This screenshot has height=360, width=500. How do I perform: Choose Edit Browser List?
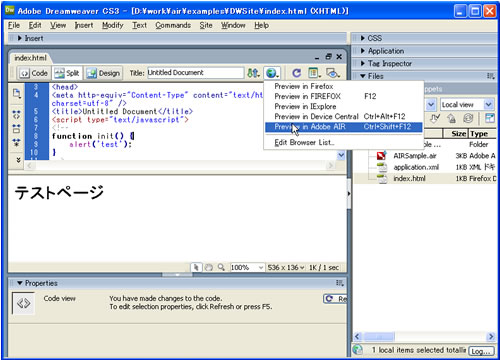click(343, 142)
